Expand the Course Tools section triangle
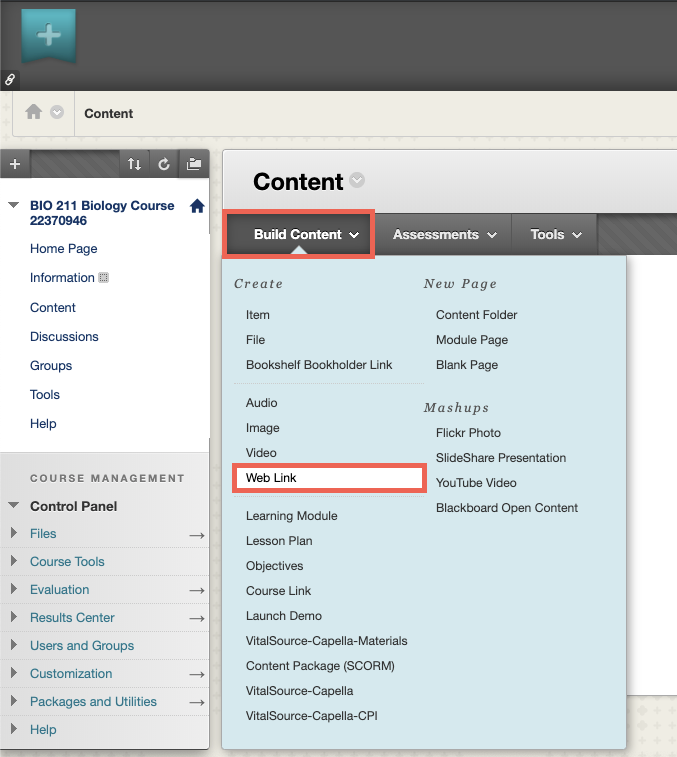The width and height of the screenshot is (677, 757). pos(14,561)
